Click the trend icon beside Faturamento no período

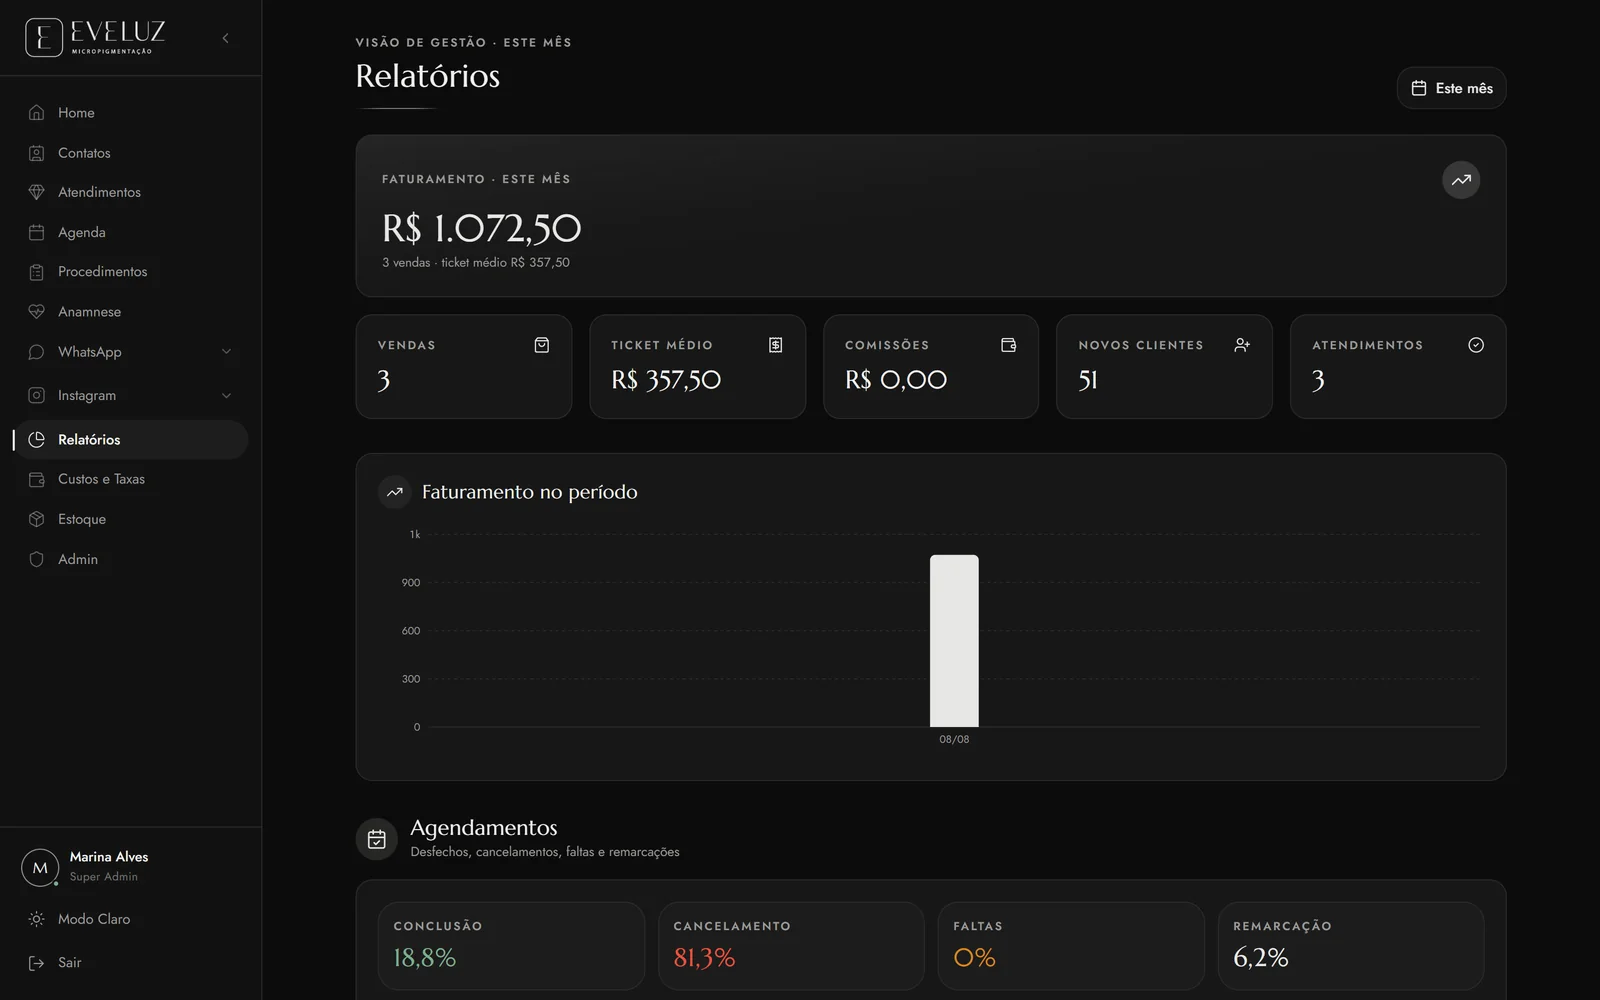point(395,492)
